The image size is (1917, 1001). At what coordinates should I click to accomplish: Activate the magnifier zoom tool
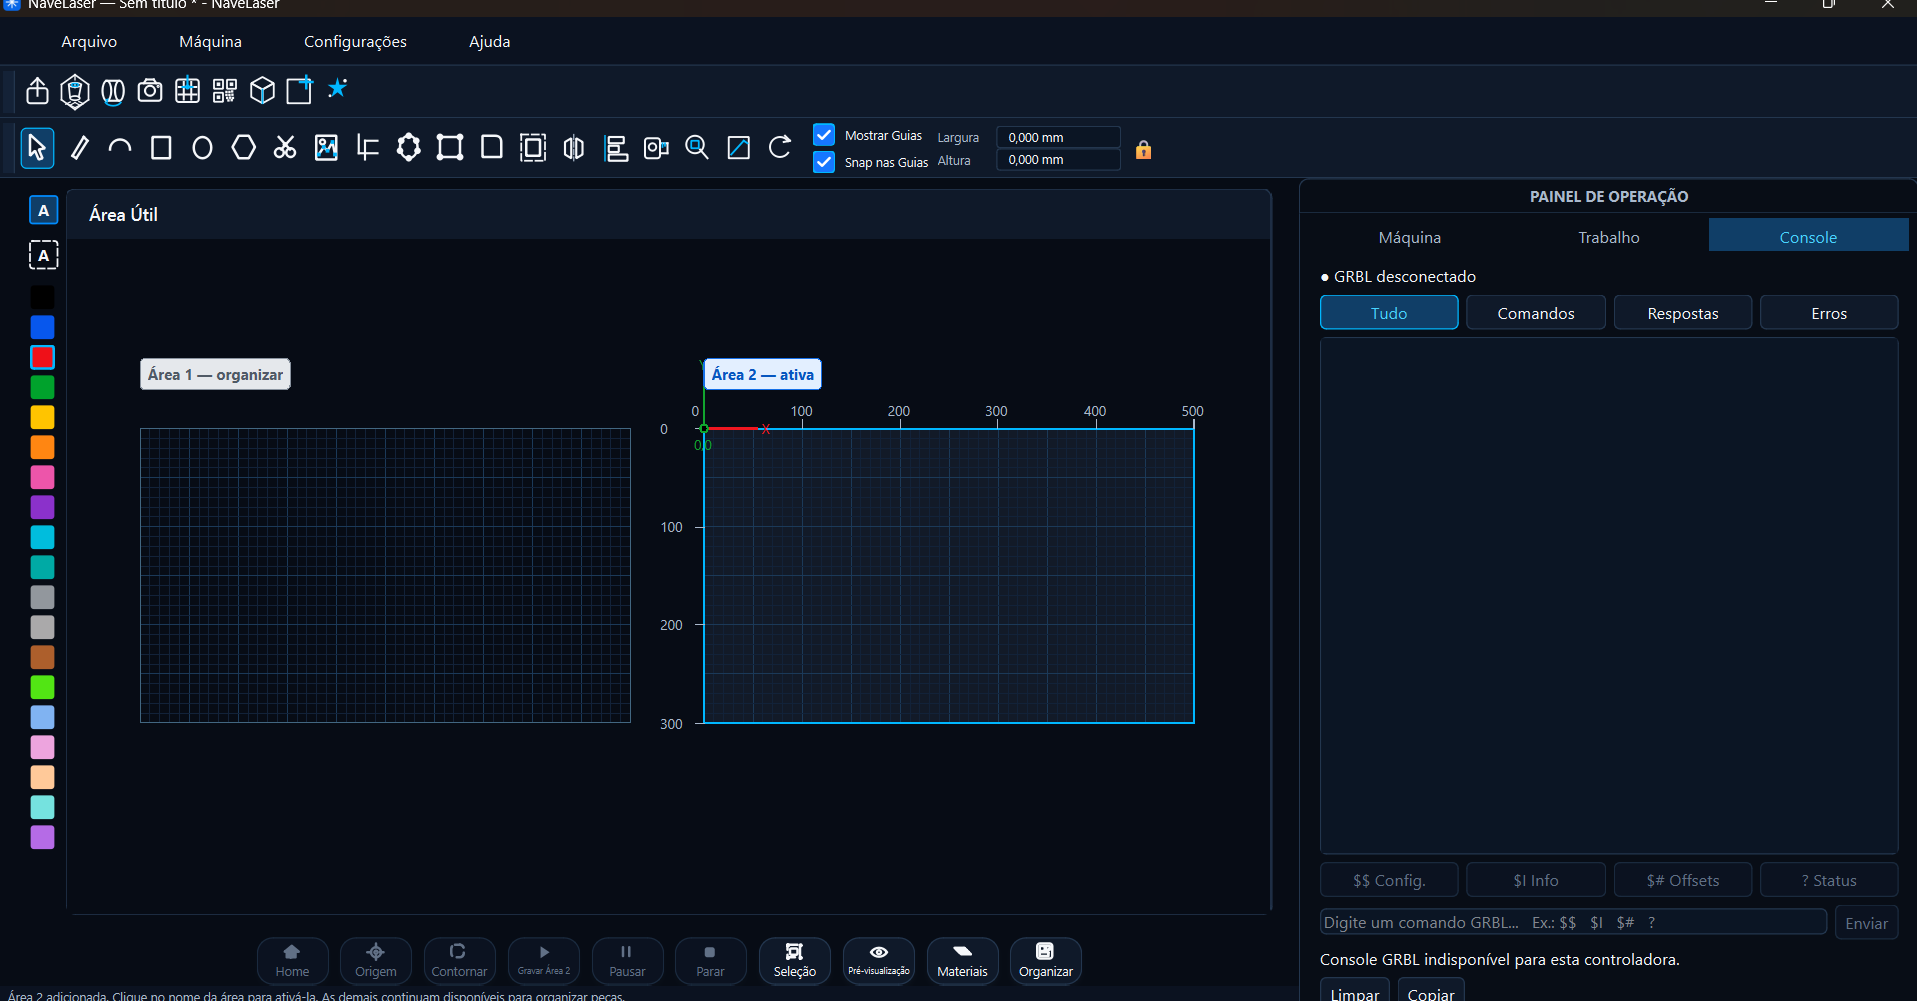tap(697, 148)
